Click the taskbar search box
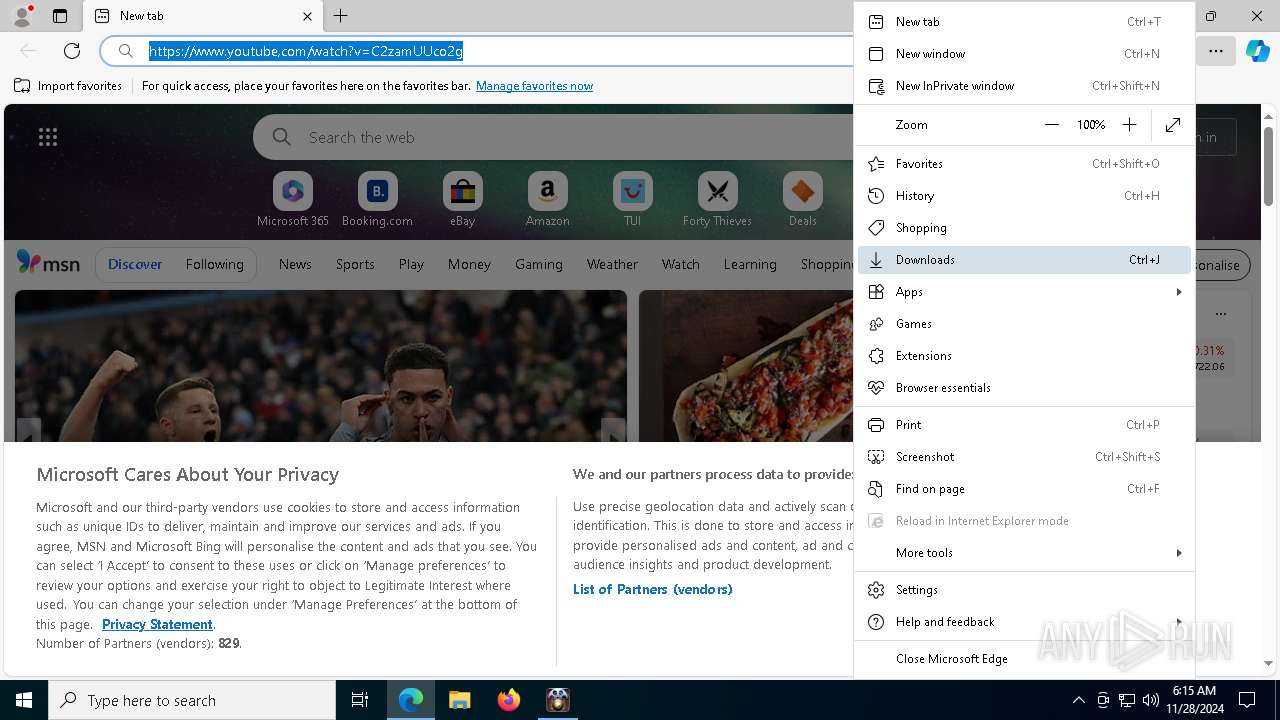Screen dimensions: 1280x720 (x=192, y=700)
